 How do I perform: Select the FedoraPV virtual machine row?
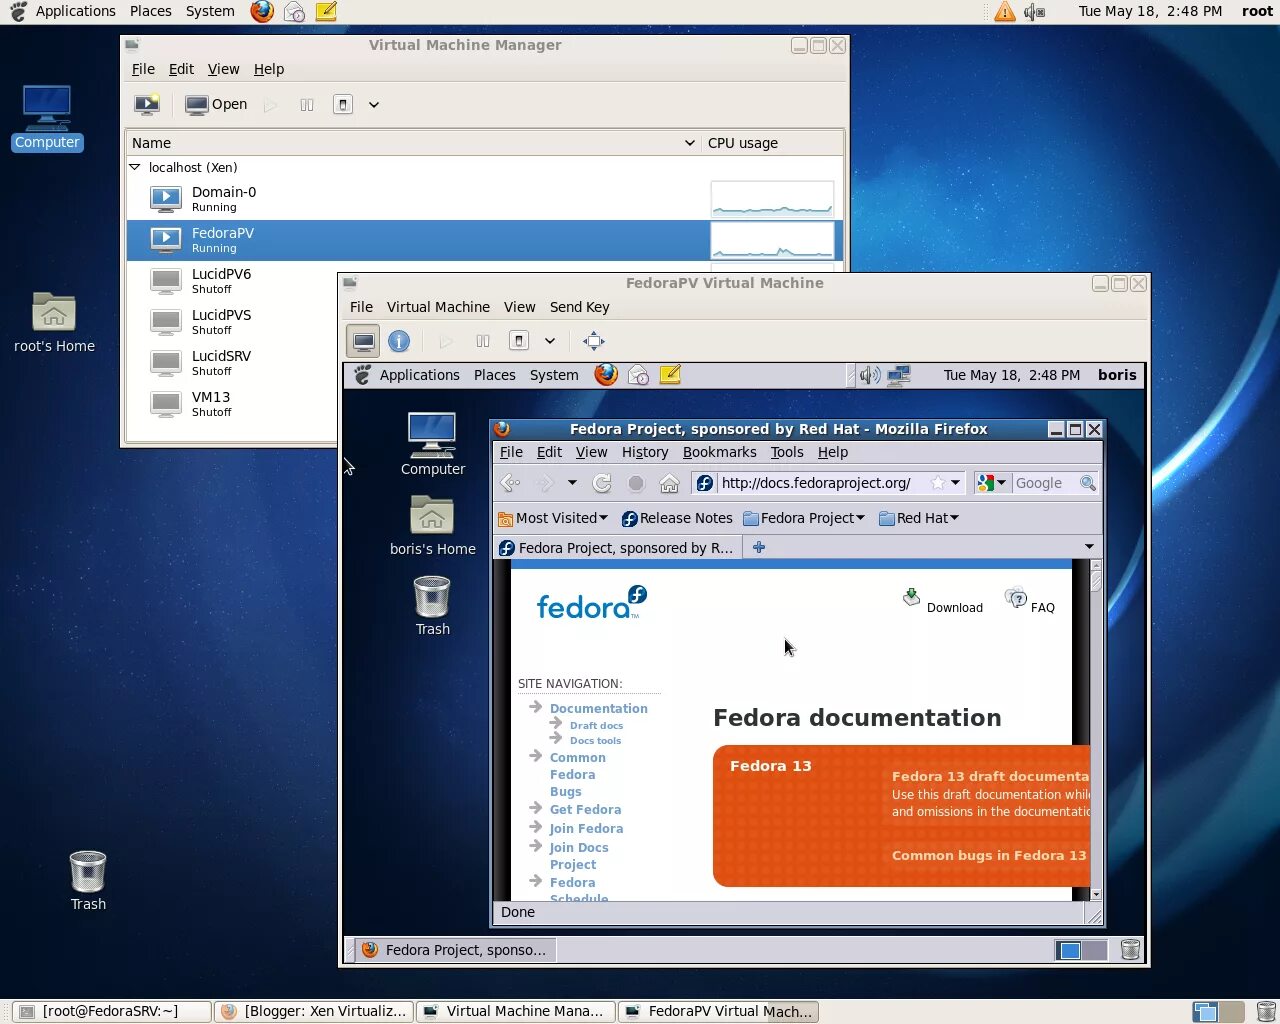(485, 240)
